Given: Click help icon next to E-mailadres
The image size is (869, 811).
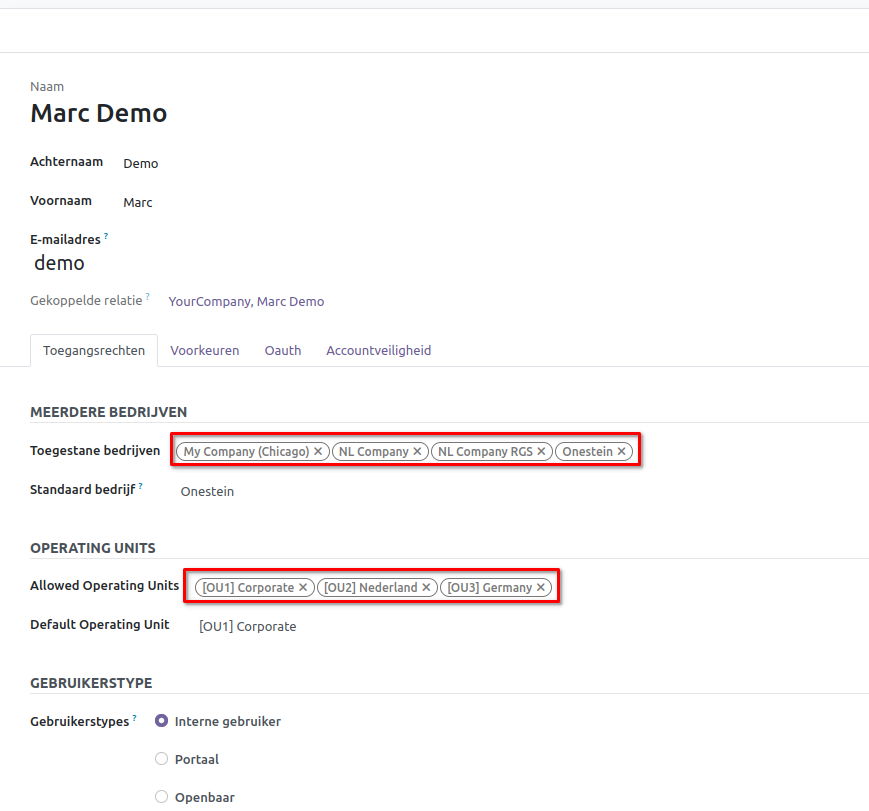Looking at the screenshot, I should (x=106, y=237).
